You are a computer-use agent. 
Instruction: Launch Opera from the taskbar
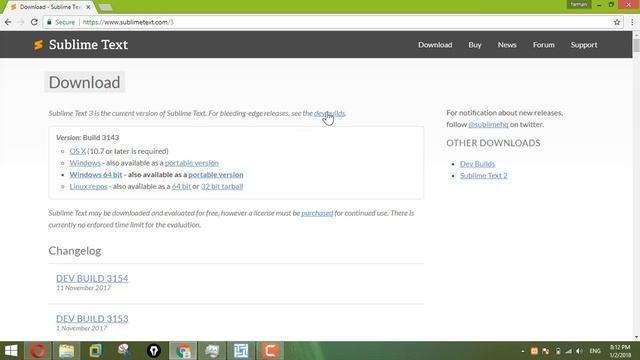(x=38, y=351)
